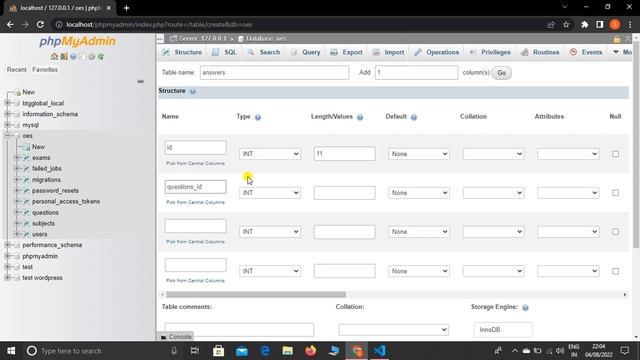Image resolution: width=640 pixels, height=360 pixels.
Task: Click Favorites tab in navigation panel
Action: click(x=45, y=70)
